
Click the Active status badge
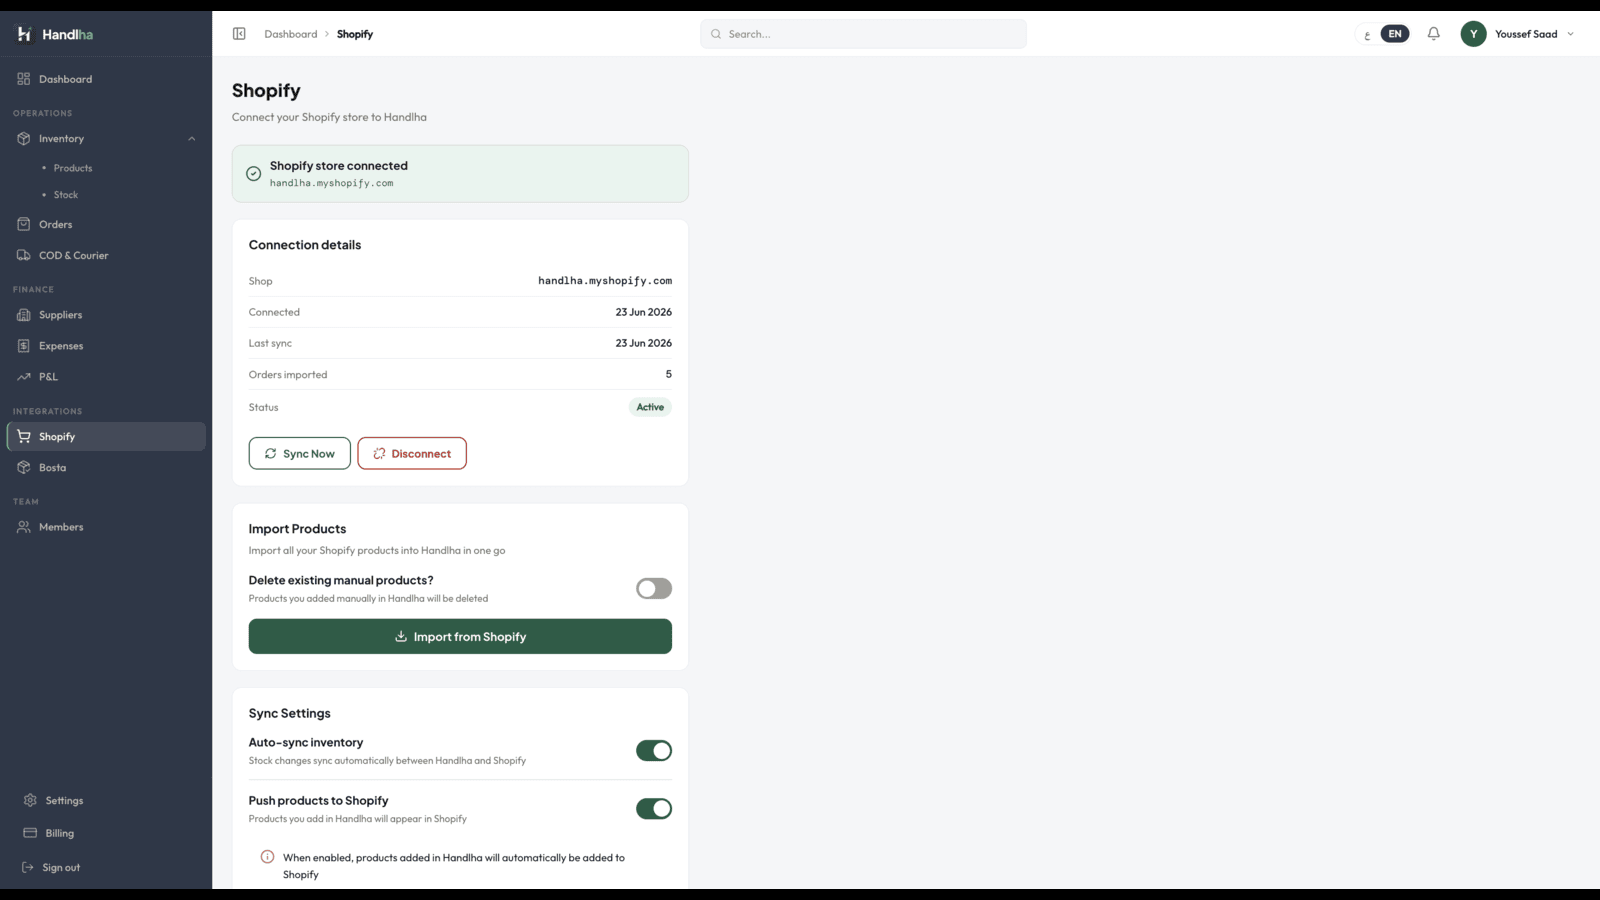(650, 407)
